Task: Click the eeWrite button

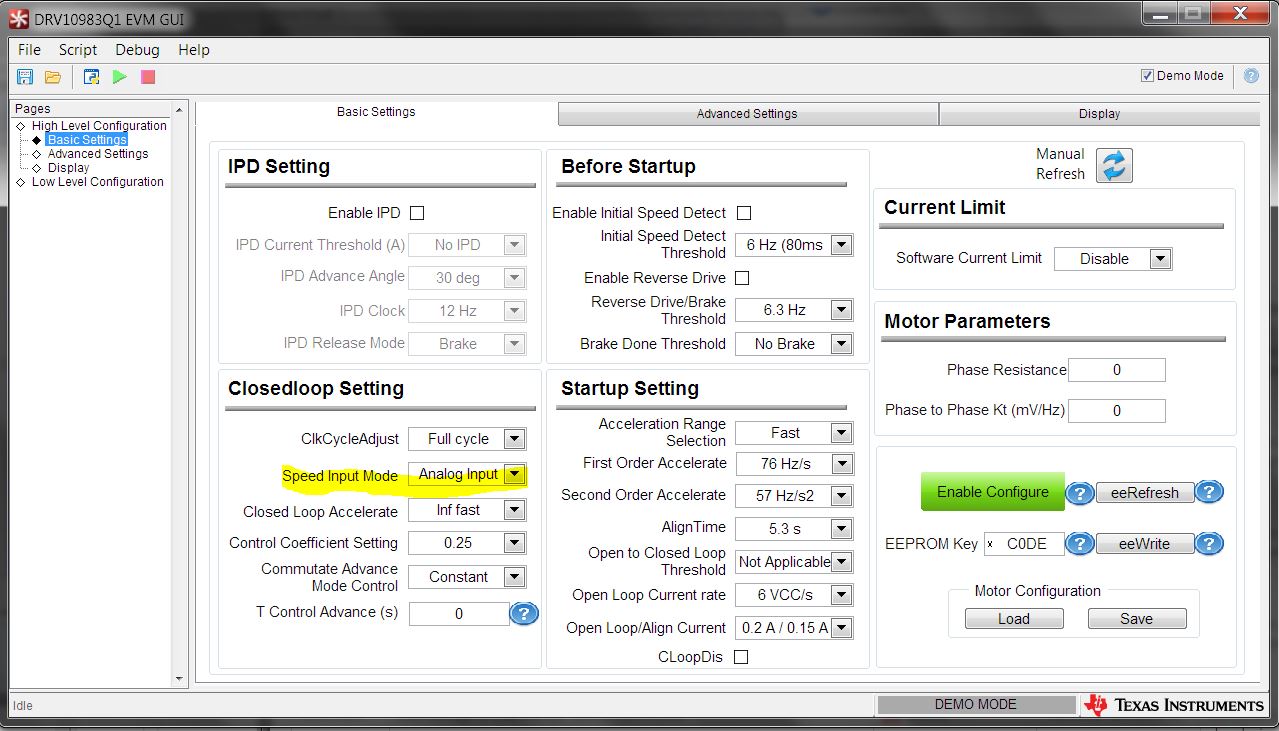Action: (1145, 544)
